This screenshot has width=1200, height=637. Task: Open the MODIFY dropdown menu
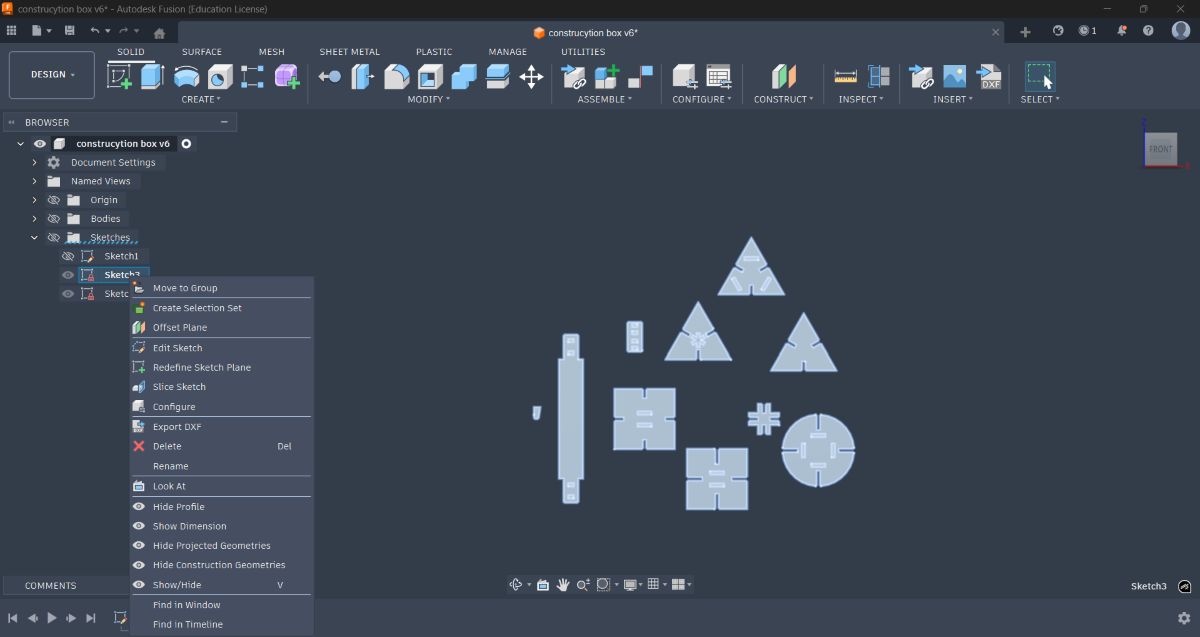(x=427, y=99)
